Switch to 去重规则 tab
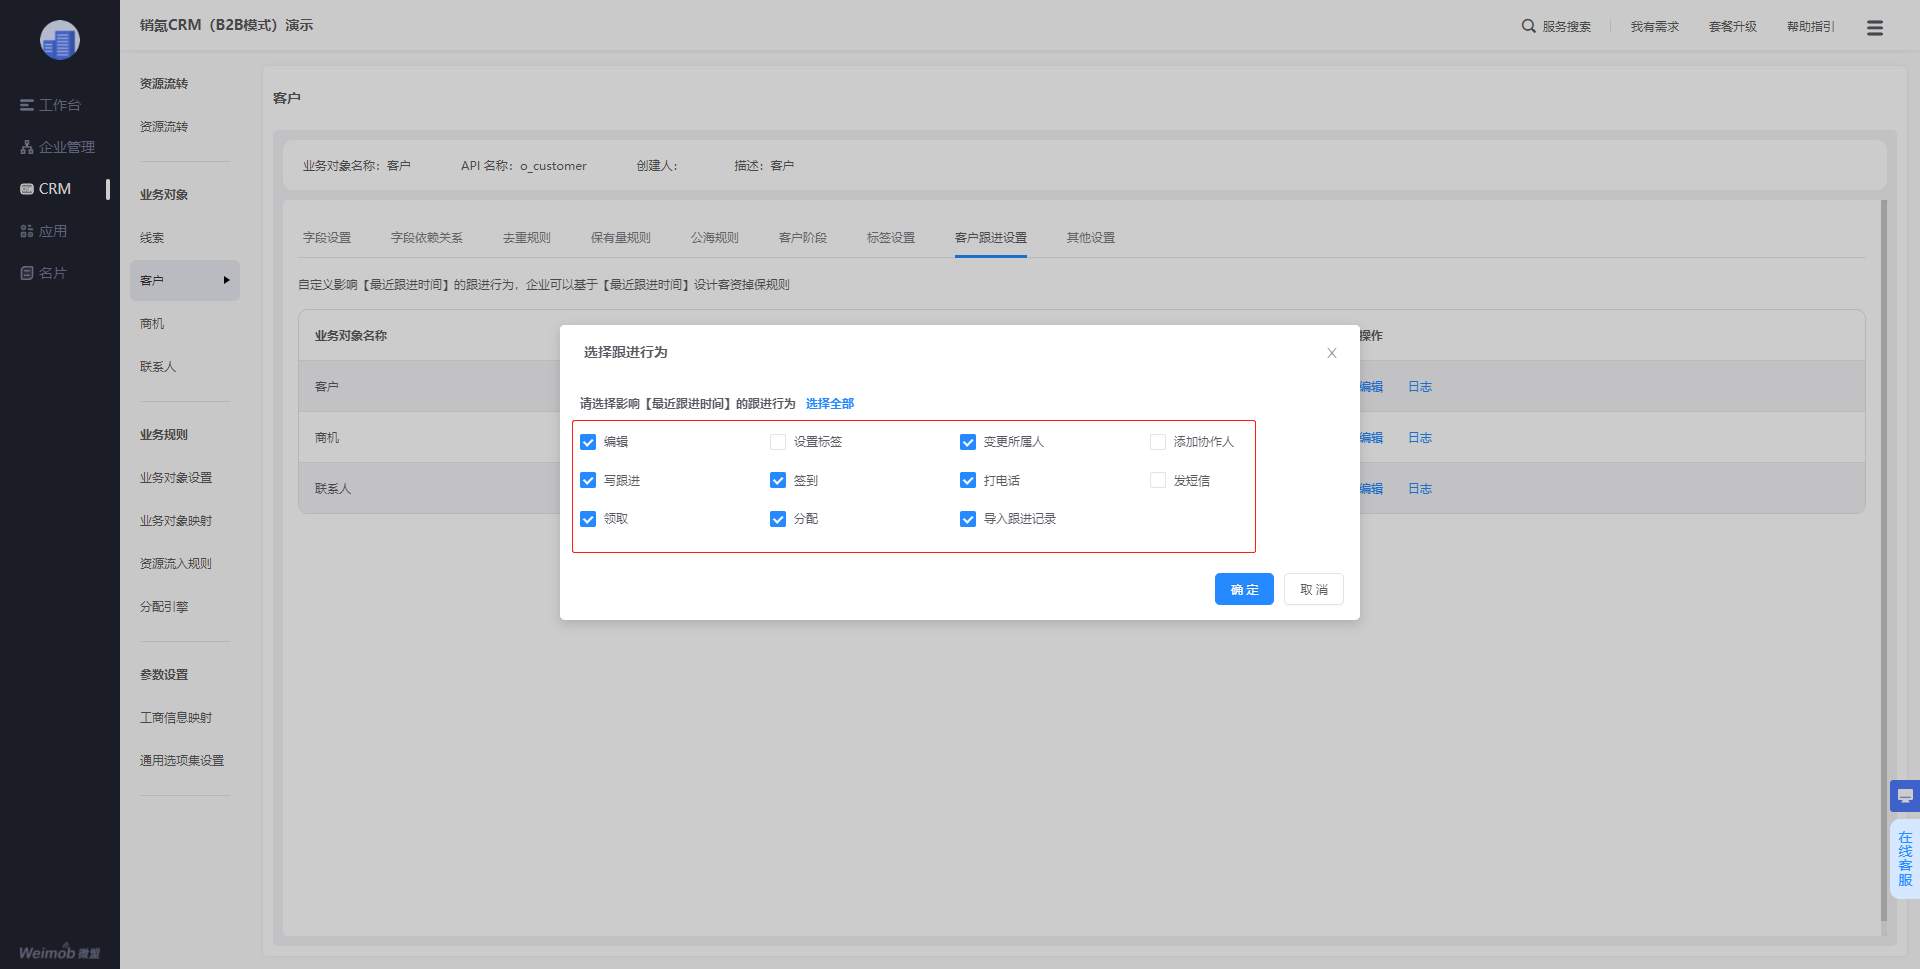Screen dimensions: 1920x969 point(527,238)
